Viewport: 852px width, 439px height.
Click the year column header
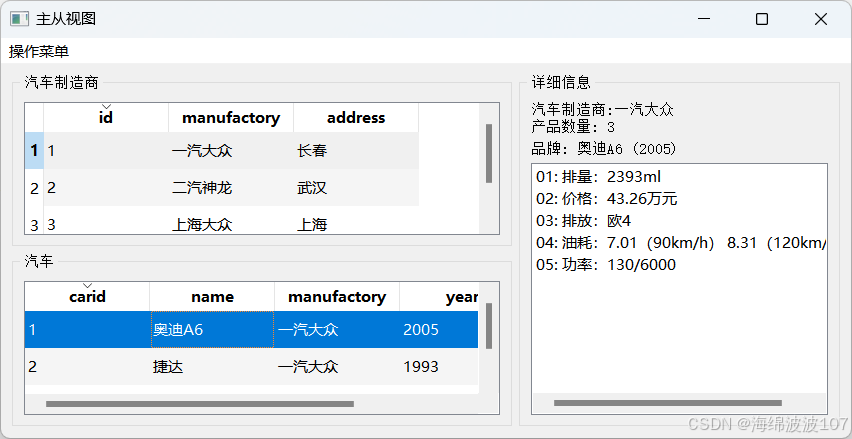coord(439,297)
